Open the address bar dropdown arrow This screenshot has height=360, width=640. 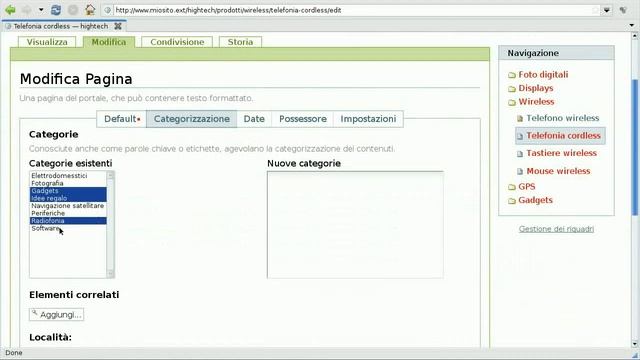tap(607, 10)
